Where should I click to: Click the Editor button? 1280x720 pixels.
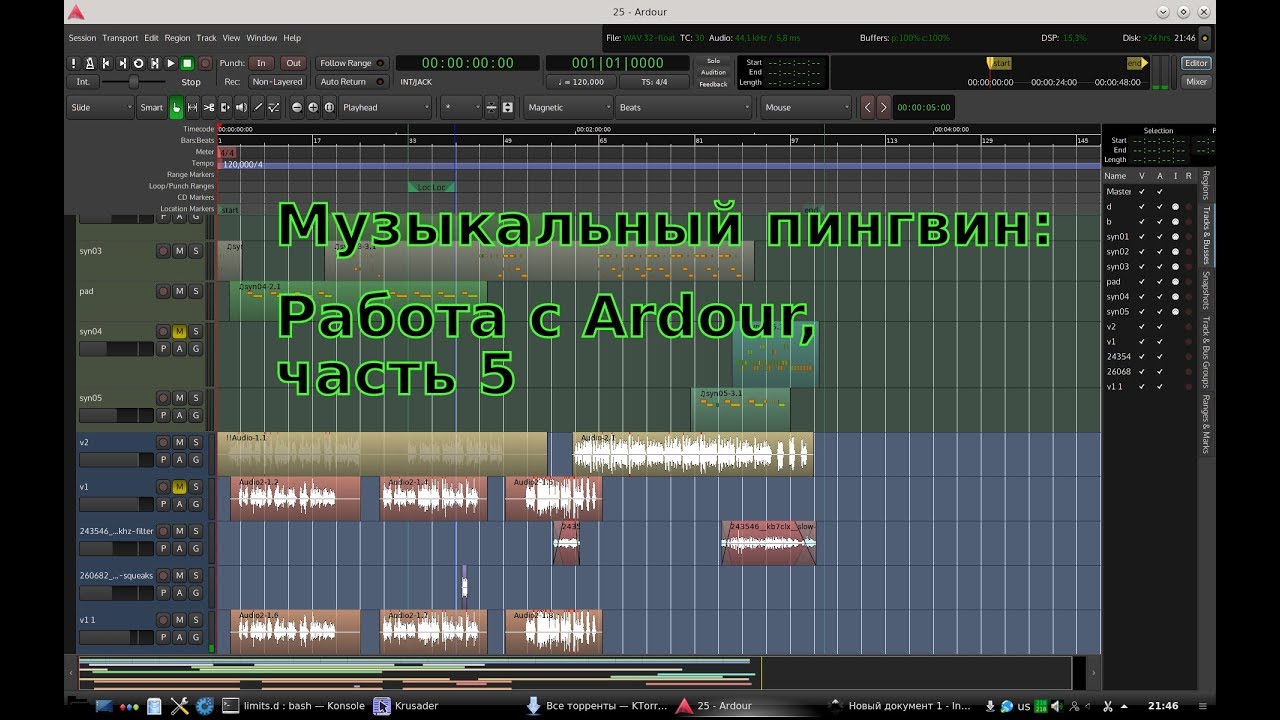click(x=1196, y=63)
